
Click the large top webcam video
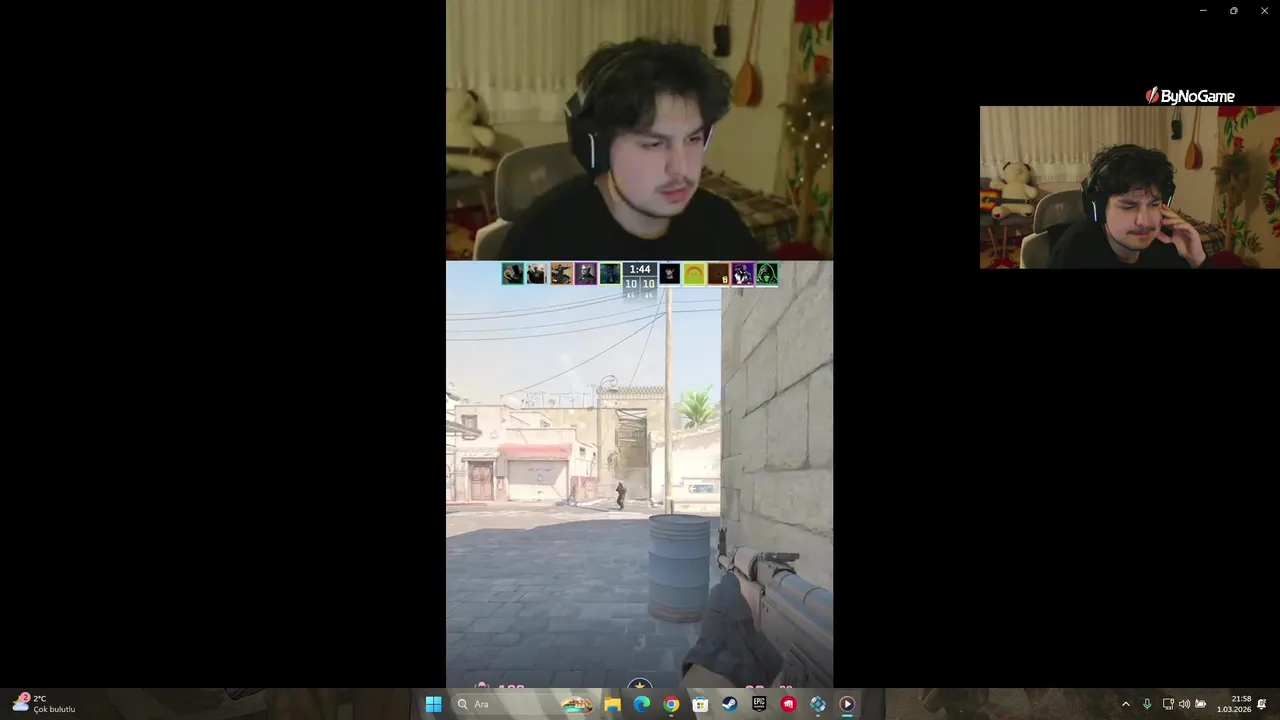coord(639,130)
